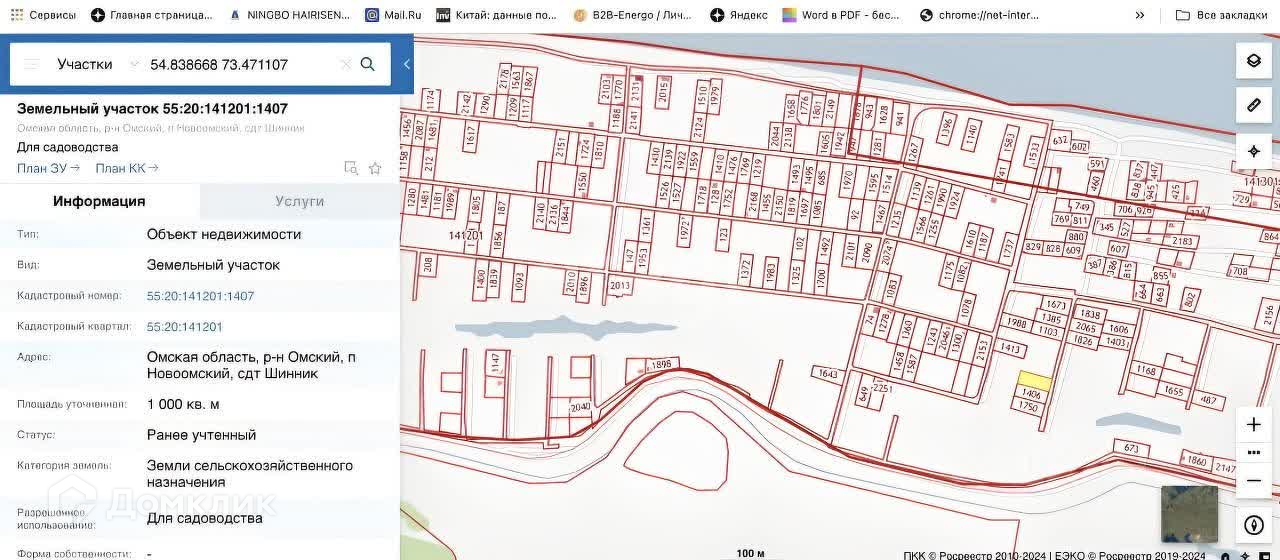Image resolution: width=1280 pixels, height=560 pixels.
Task: Switch to satellite basemap thumbnail
Action: pos(1189,514)
